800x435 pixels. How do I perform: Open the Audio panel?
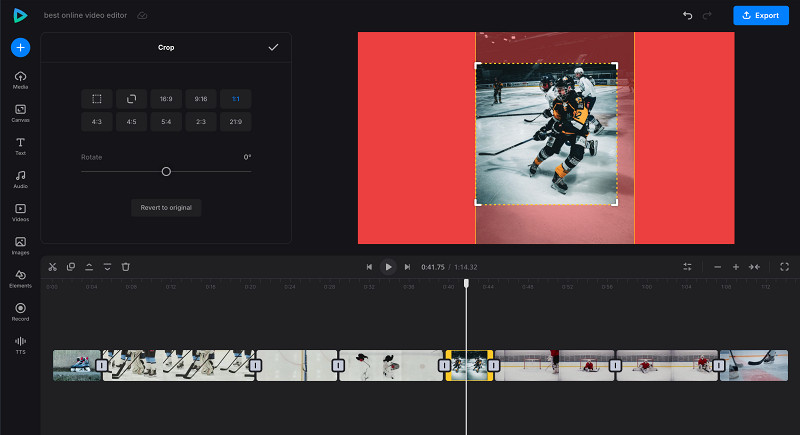pyautogui.click(x=20, y=180)
